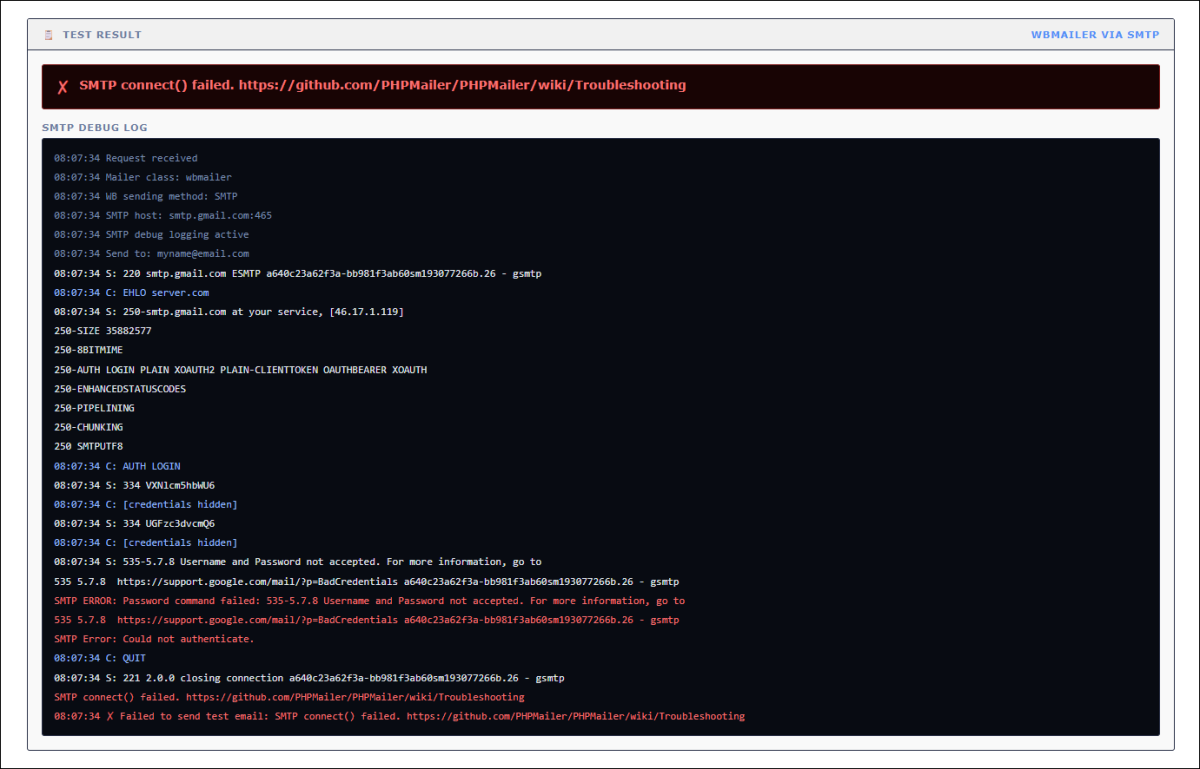This screenshot has width=1200, height=769.
Task: Select the 'C: AUTH LOGIN' command line
Action: (117, 466)
